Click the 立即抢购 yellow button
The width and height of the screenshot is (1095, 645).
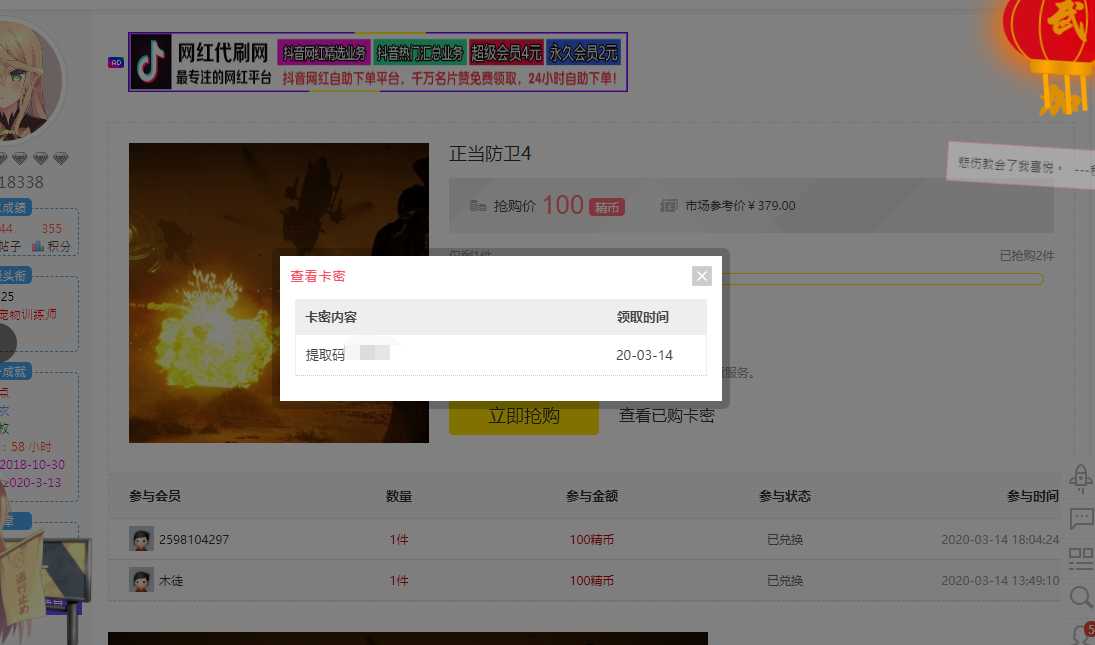[x=524, y=416]
